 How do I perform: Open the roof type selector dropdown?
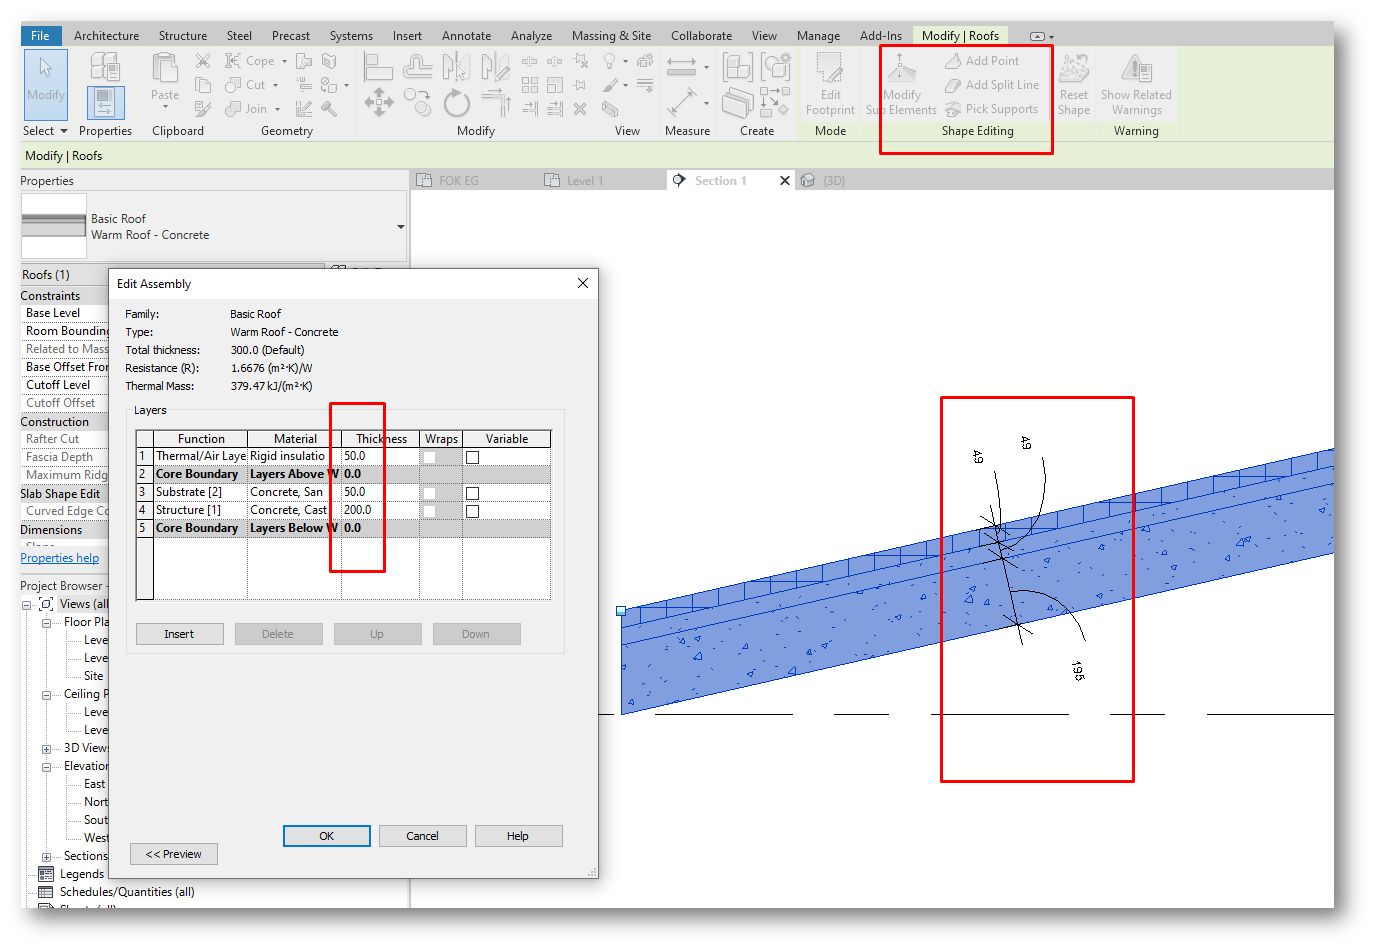click(401, 227)
